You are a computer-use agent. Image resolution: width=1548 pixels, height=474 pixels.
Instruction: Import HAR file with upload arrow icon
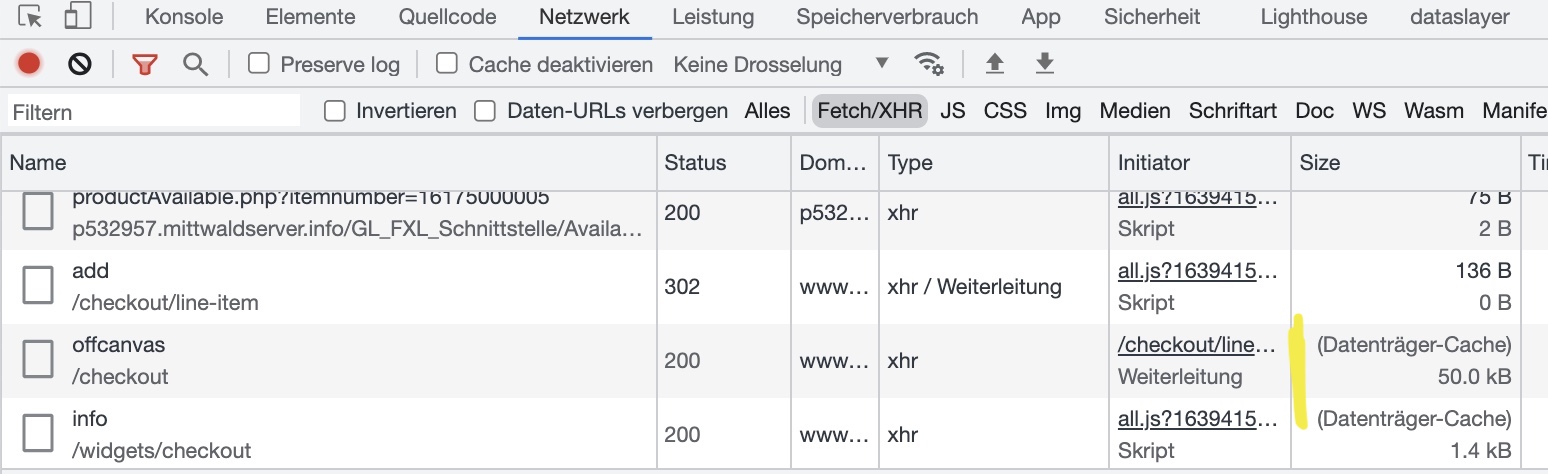(x=994, y=64)
